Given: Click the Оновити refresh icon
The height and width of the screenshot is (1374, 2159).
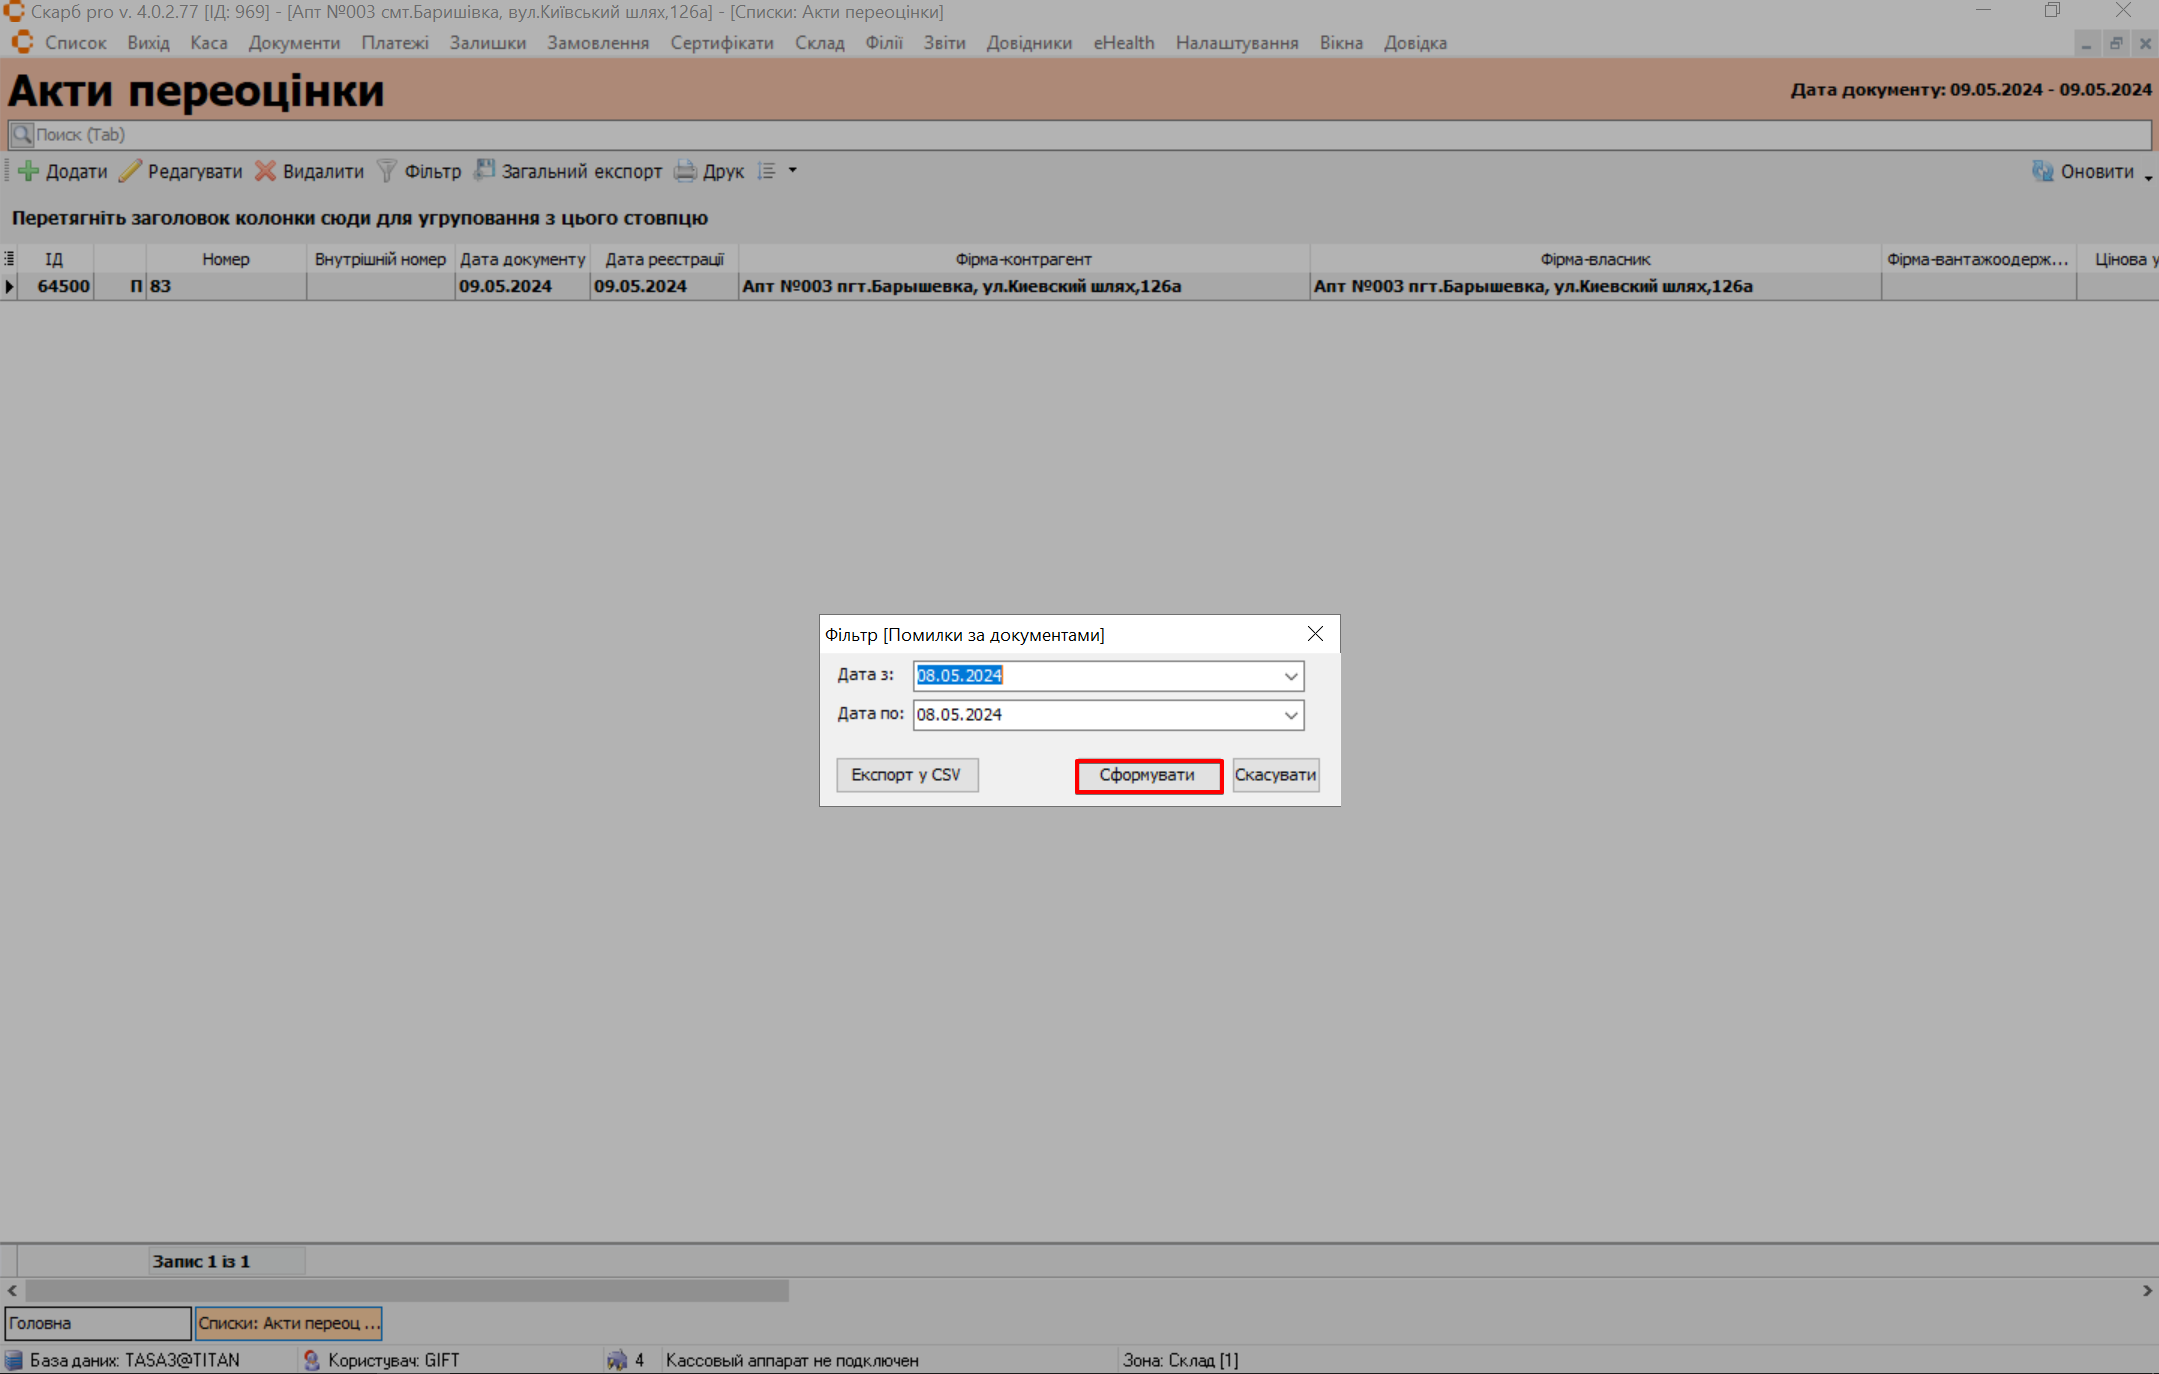Looking at the screenshot, I should pos(2042,171).
